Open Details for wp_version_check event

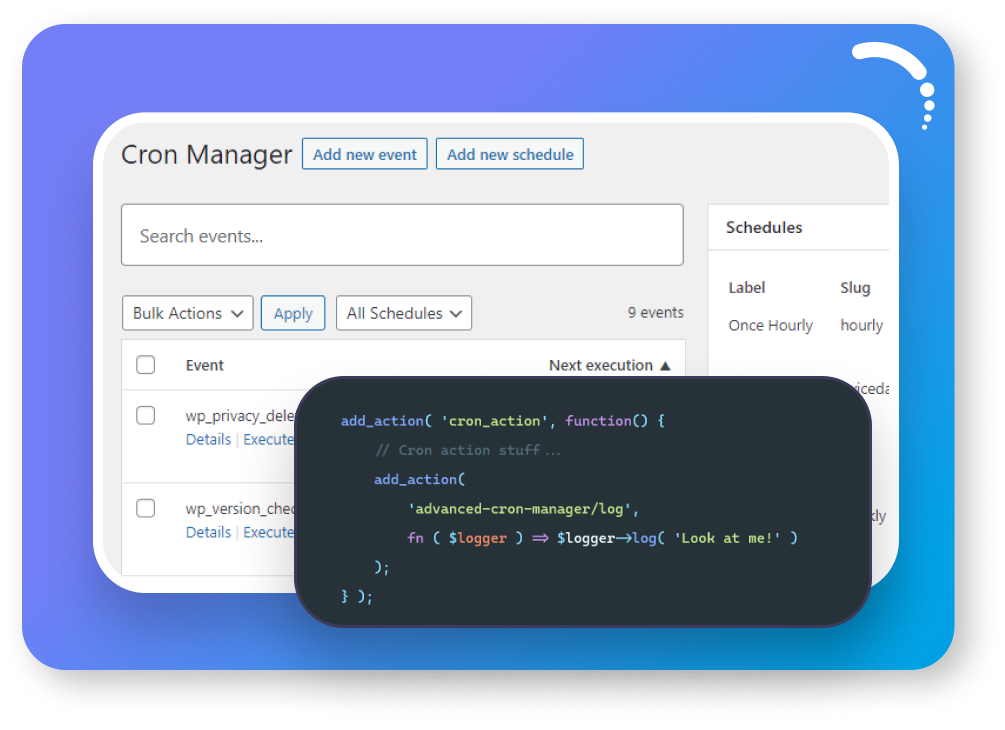click(x=207, y=532)
